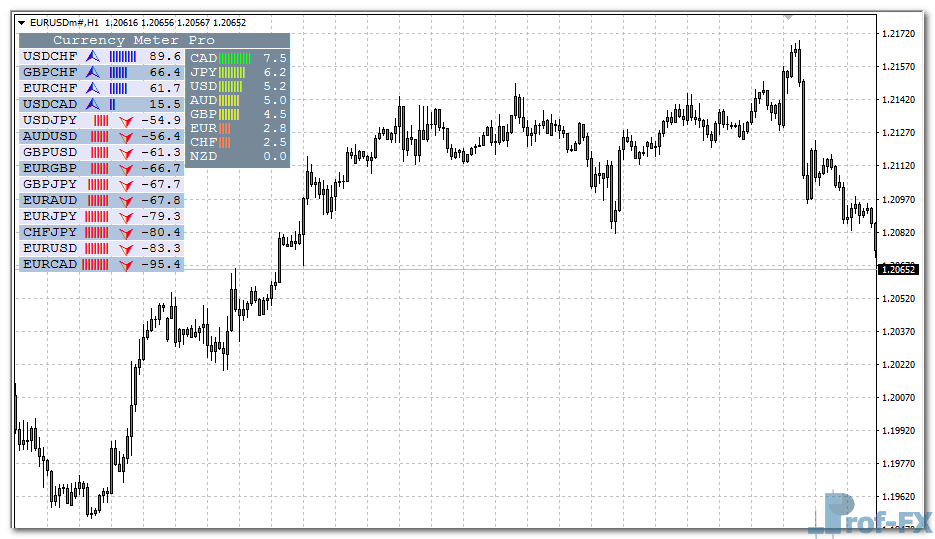Click the blue up arrow beside USDCHF

93,56
